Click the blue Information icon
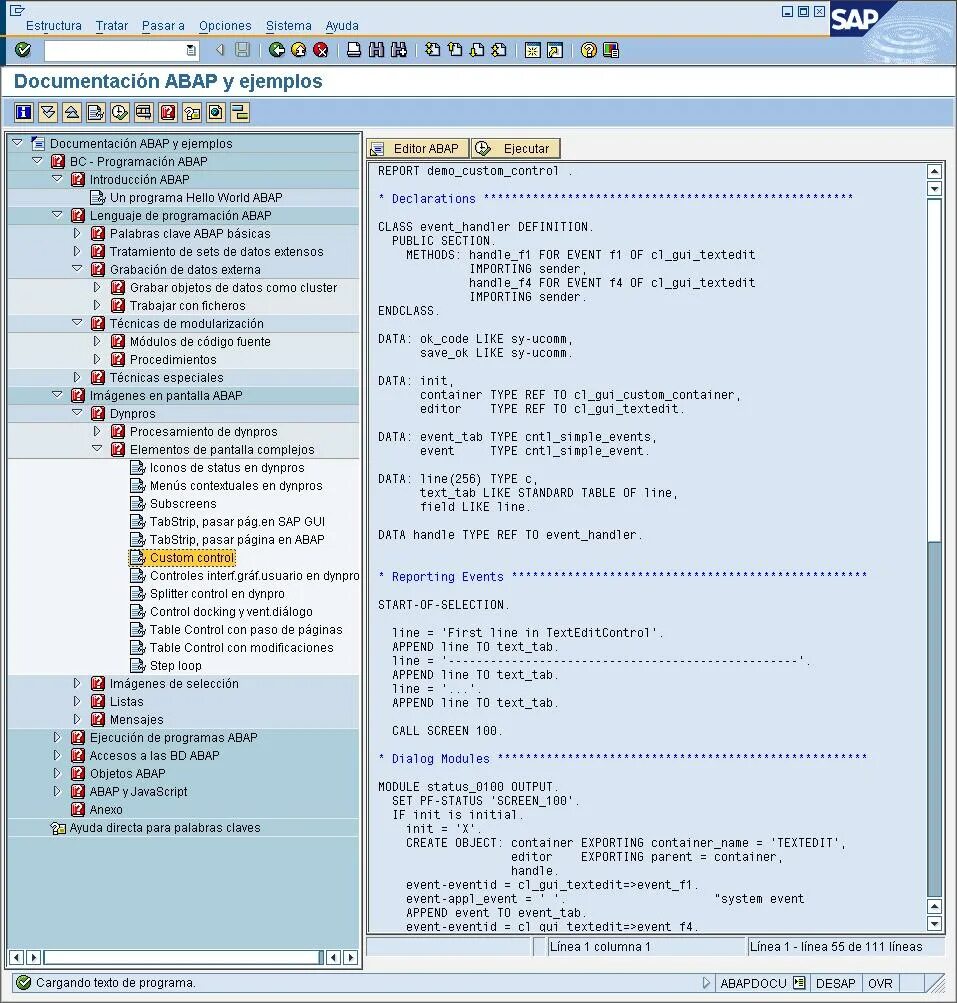957x1003 pixels. [24, 113]
